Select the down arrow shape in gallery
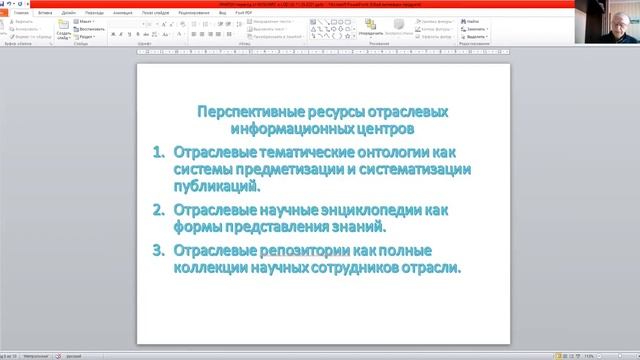Image resolution: width=640 pixels, height=360 pixels. point(340,29)
